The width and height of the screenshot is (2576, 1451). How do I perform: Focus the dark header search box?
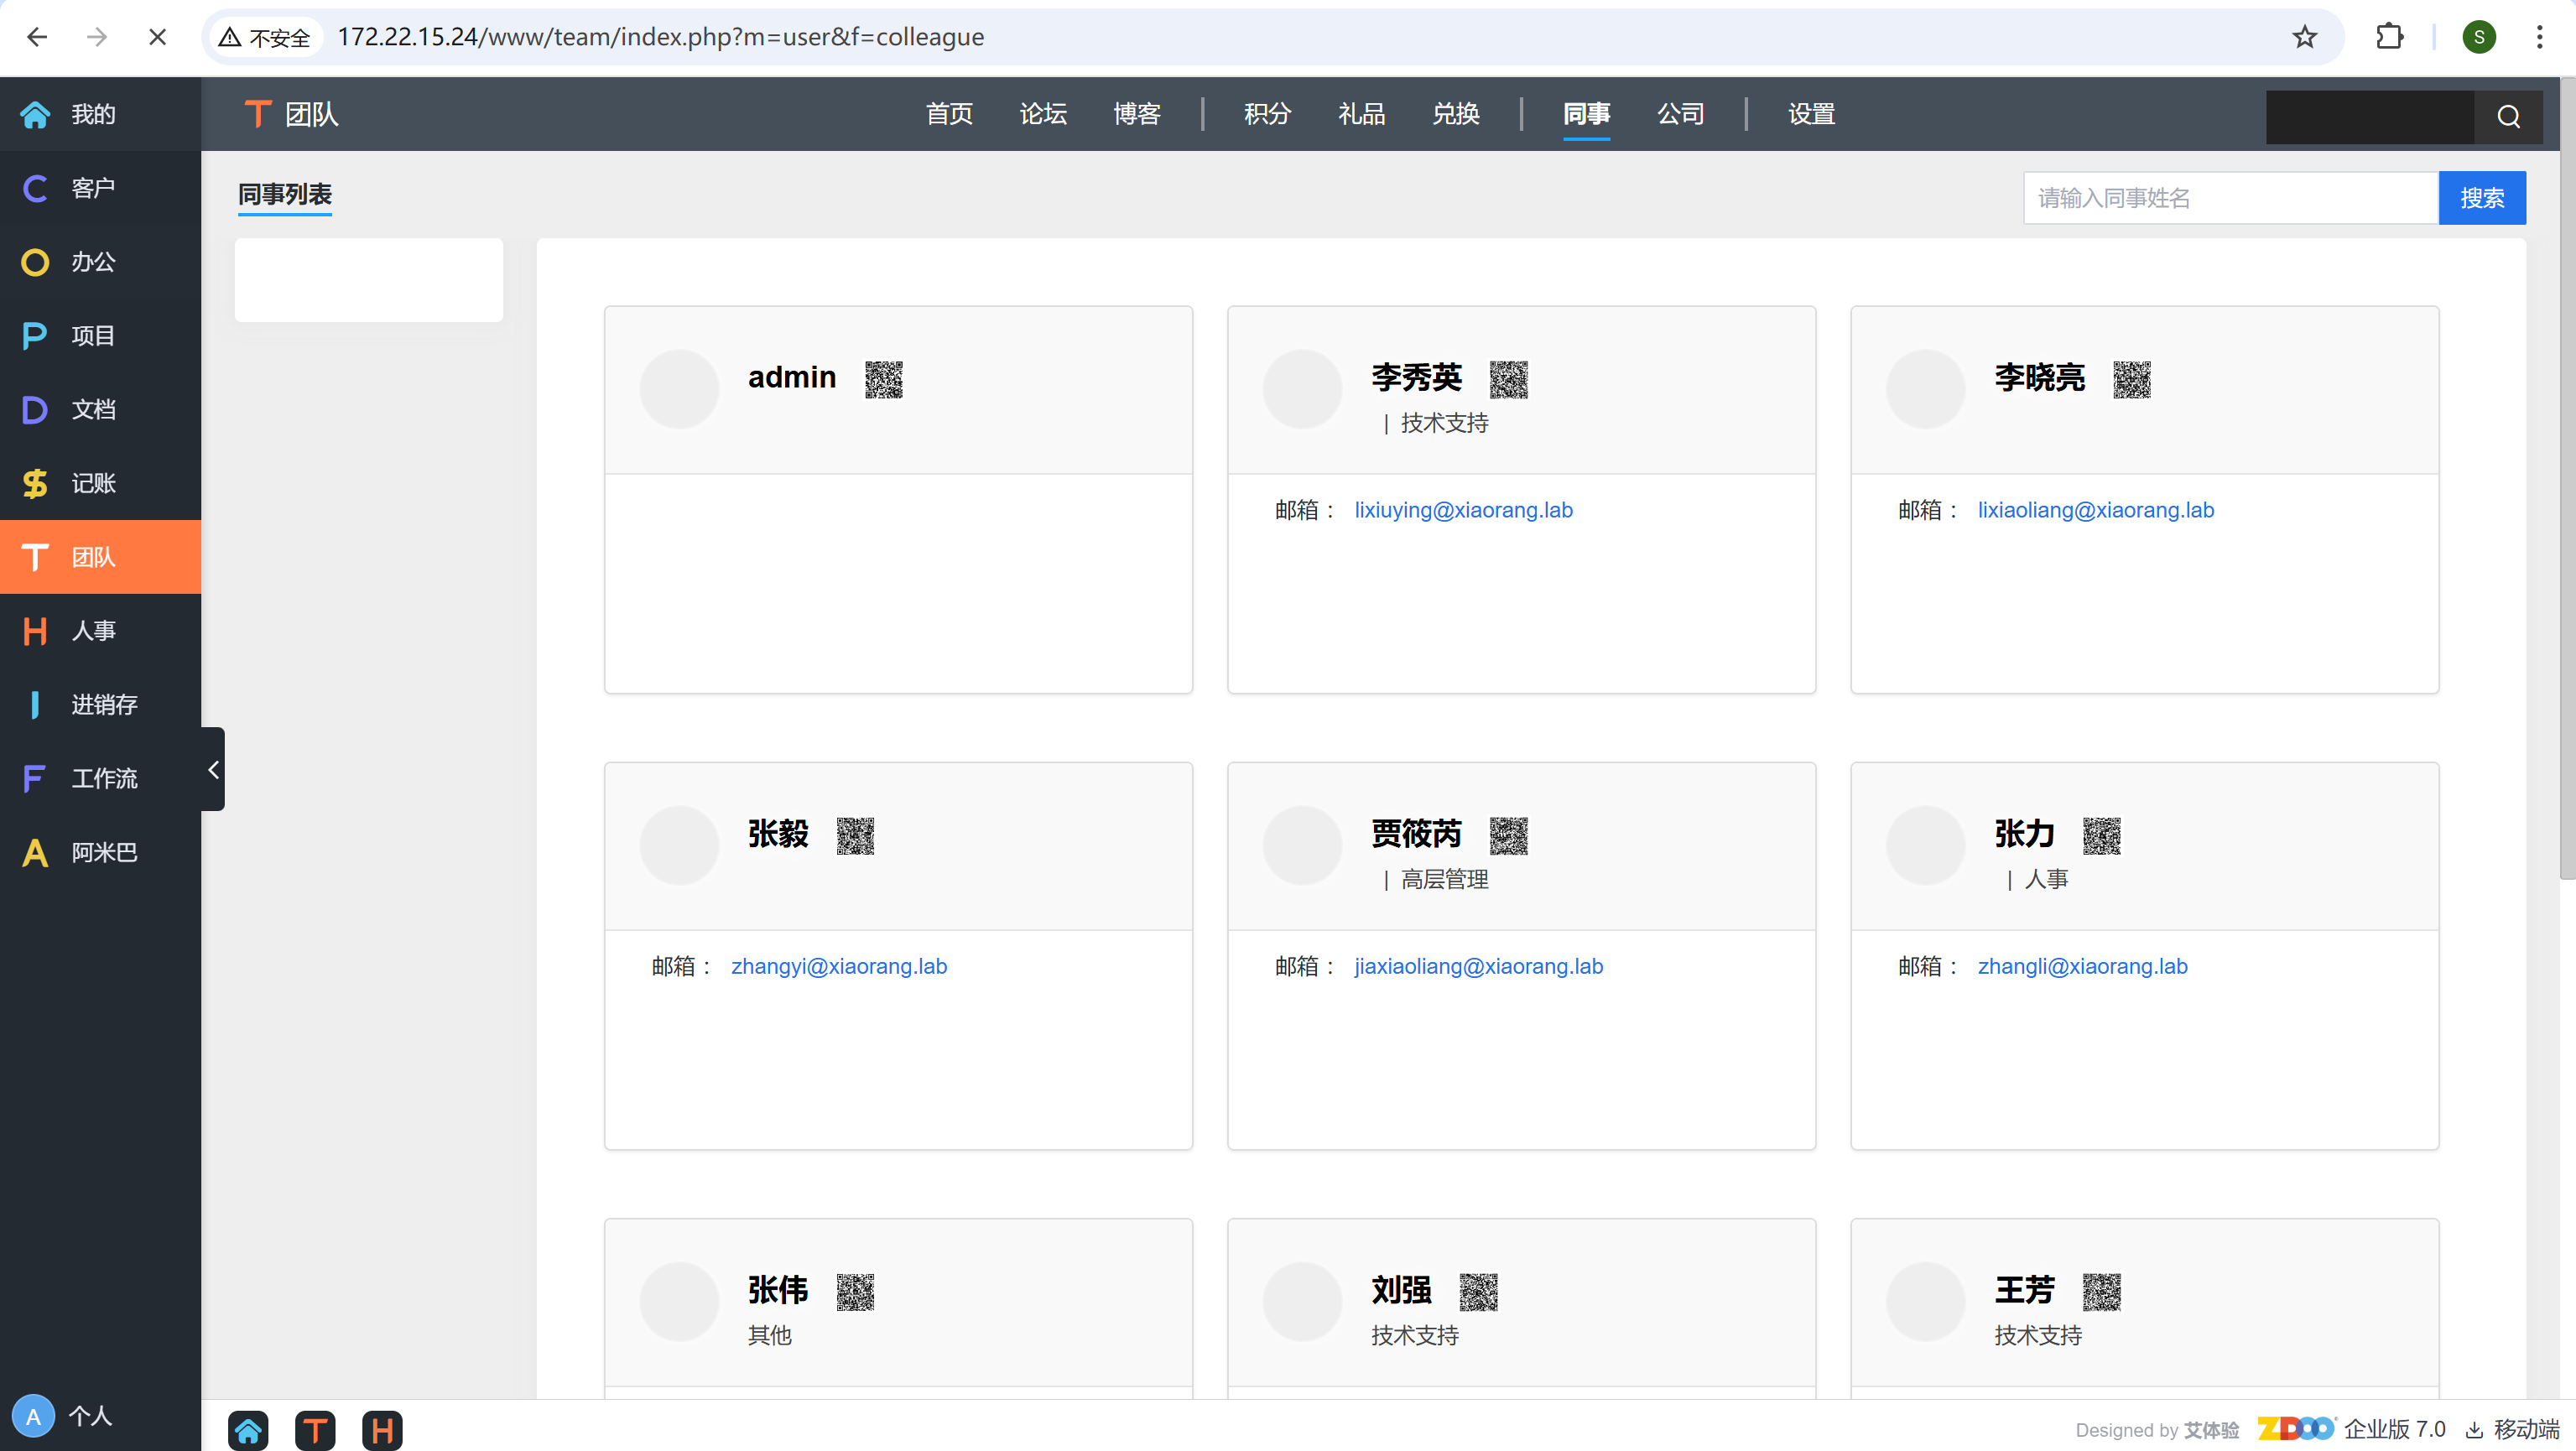[x=2370, y=117]
